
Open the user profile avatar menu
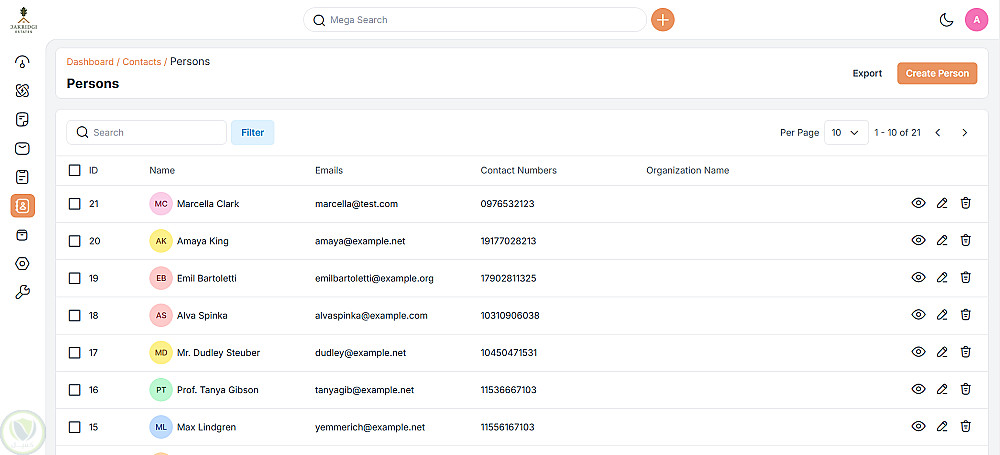point(977,20)
